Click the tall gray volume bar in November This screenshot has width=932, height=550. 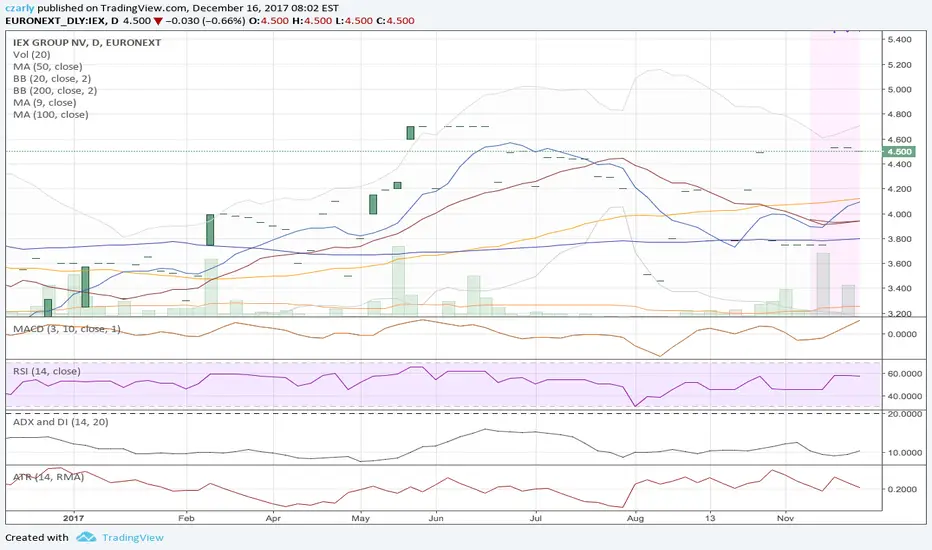pyautogui.click(x=823, y=283)
